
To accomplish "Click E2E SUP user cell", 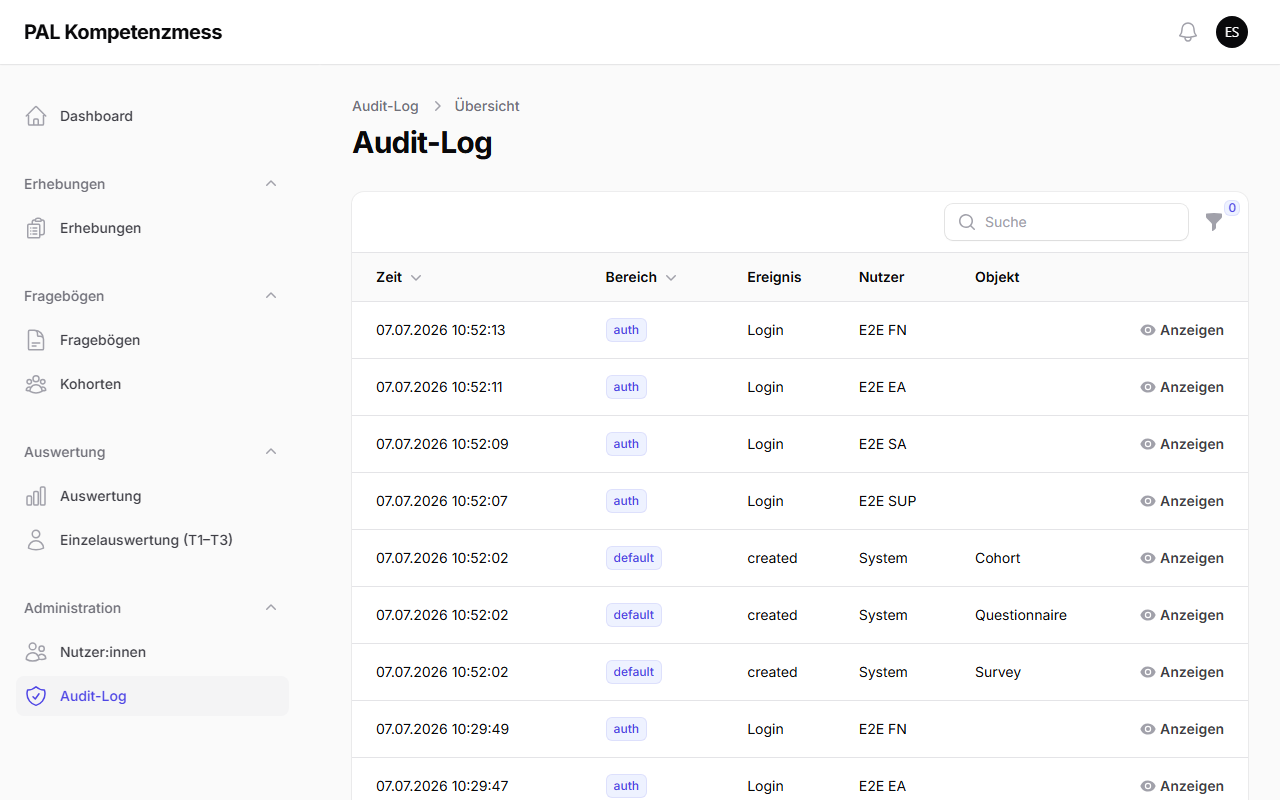I will [887, 501].
